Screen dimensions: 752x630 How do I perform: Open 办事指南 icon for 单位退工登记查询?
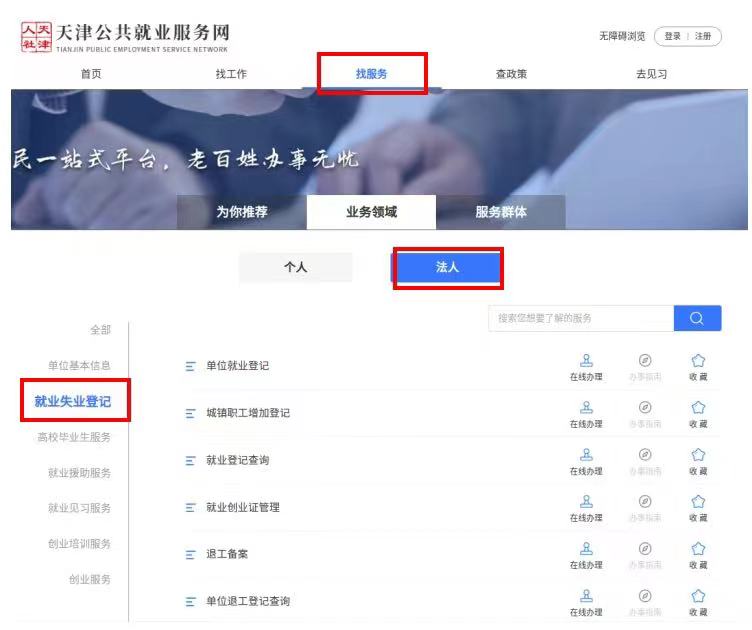coord(645,596)
